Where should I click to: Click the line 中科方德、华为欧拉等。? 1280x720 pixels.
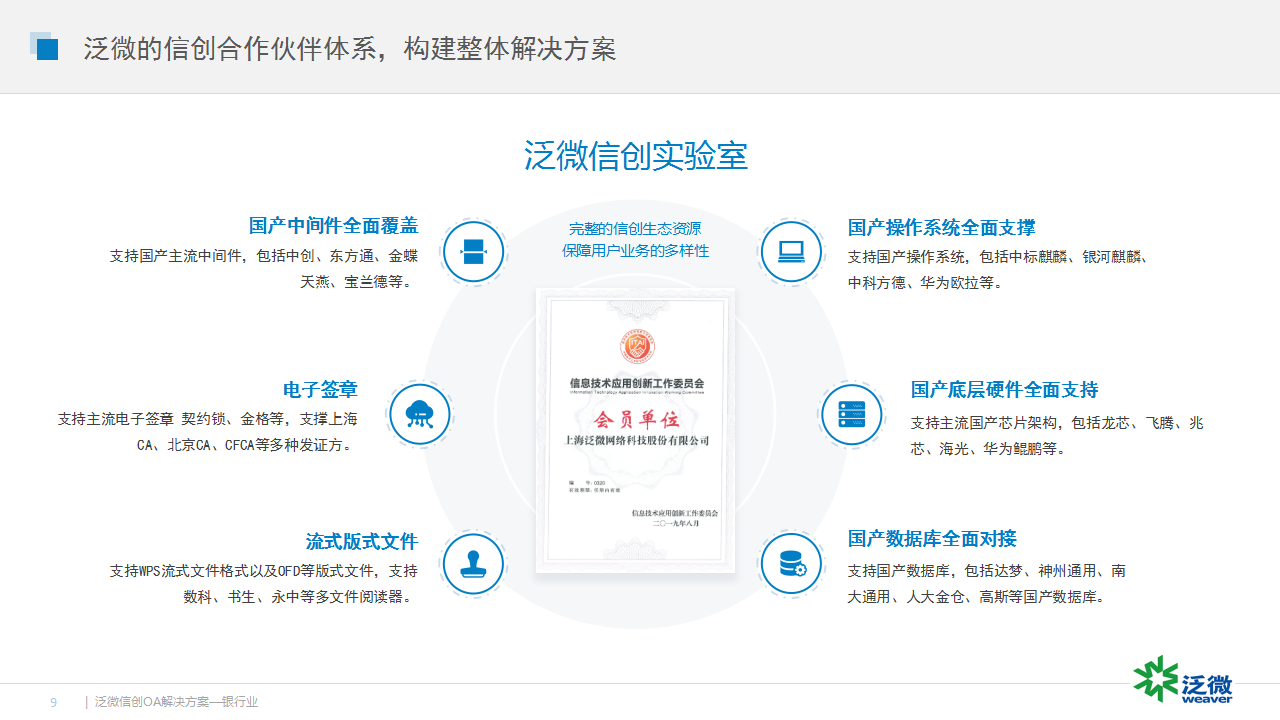tap(925, 283)
